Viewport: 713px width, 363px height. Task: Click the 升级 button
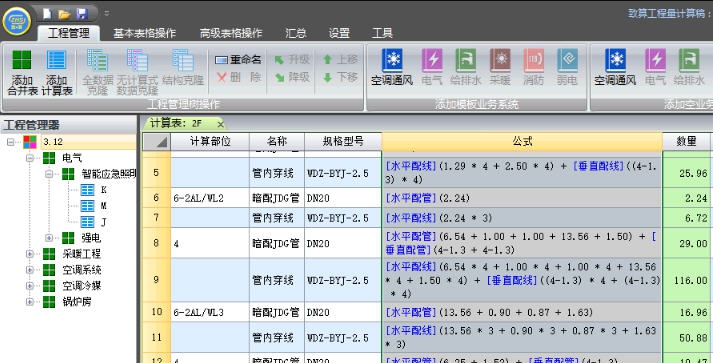291,60
